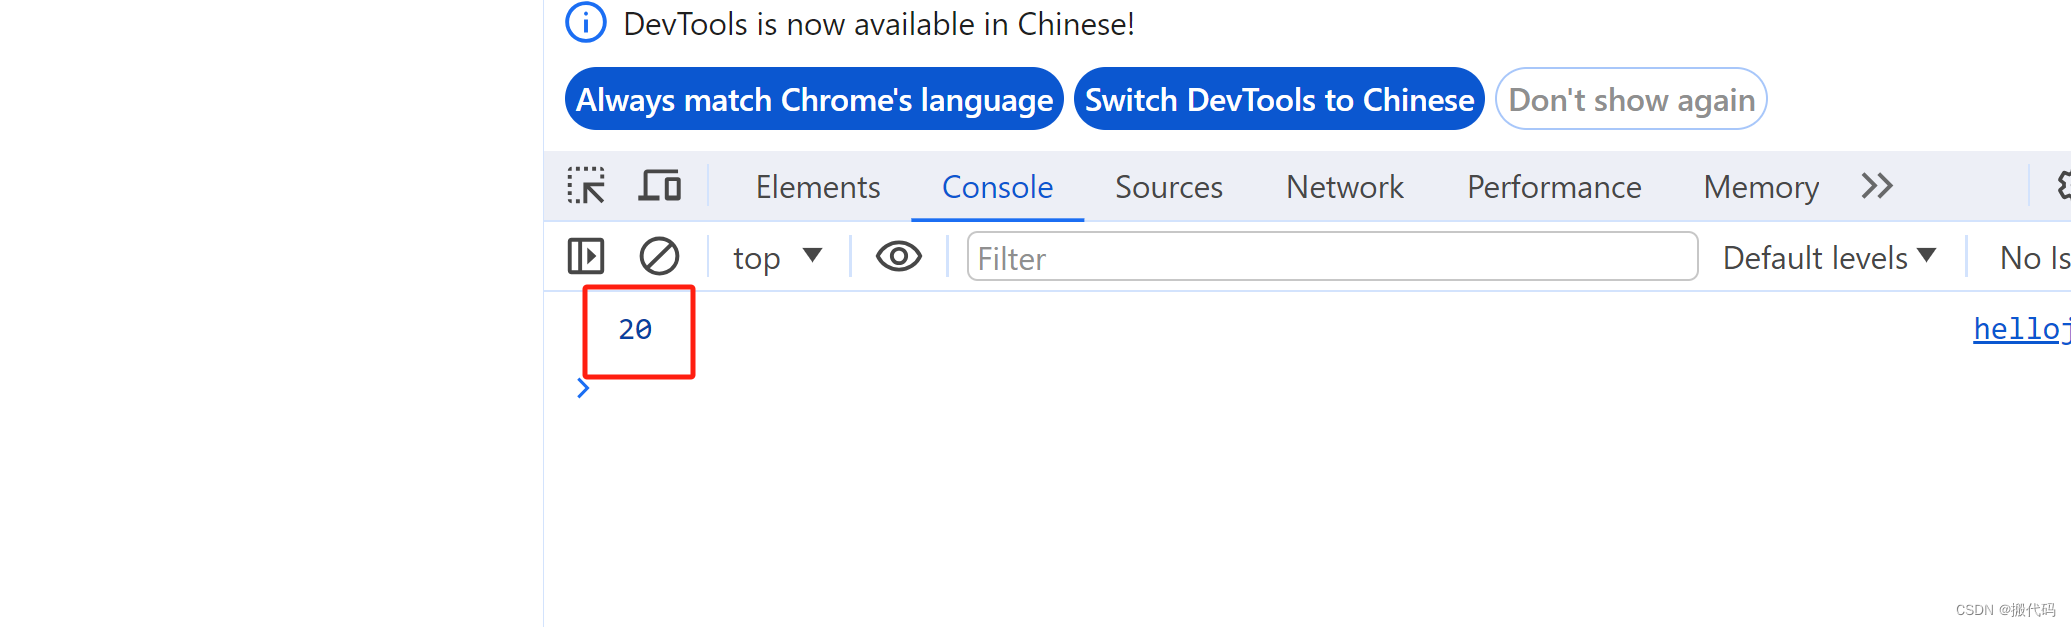
Task: Open the hello source file link
Action: click(x=2020, y=329)
